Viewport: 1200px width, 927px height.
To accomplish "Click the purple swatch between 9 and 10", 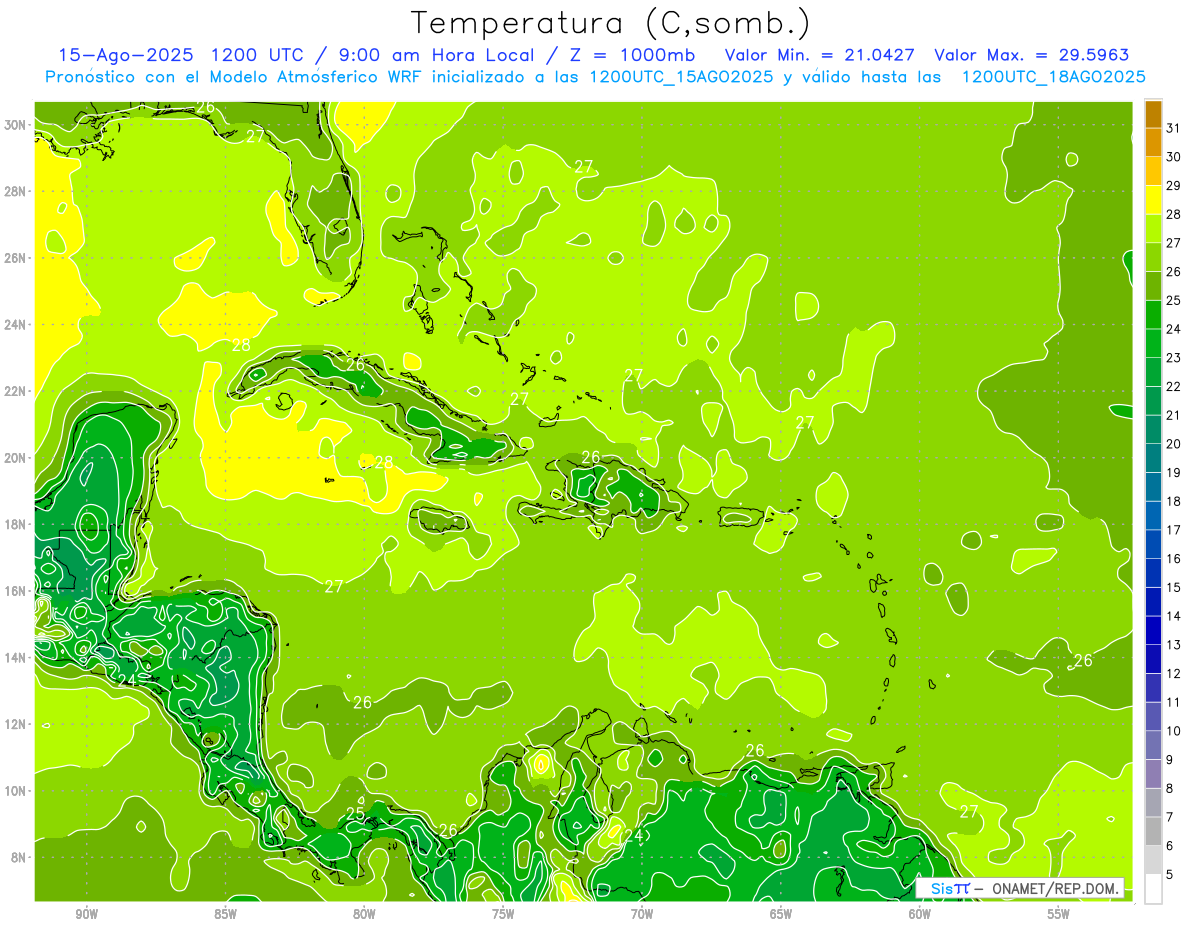I will [1153, 746].
